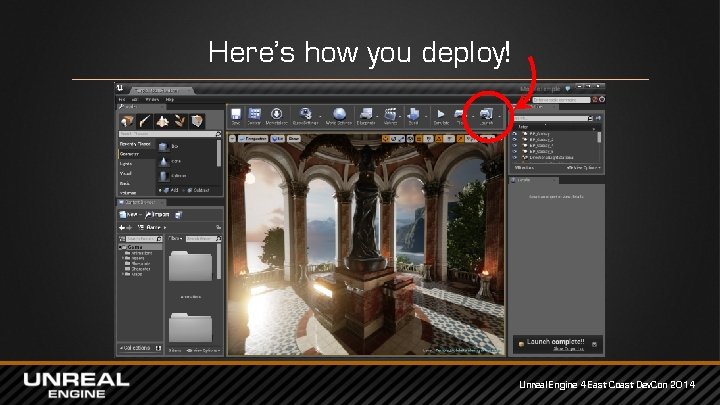
Task: Click the Build toolbar icon
Action: (x=413, y=116)
